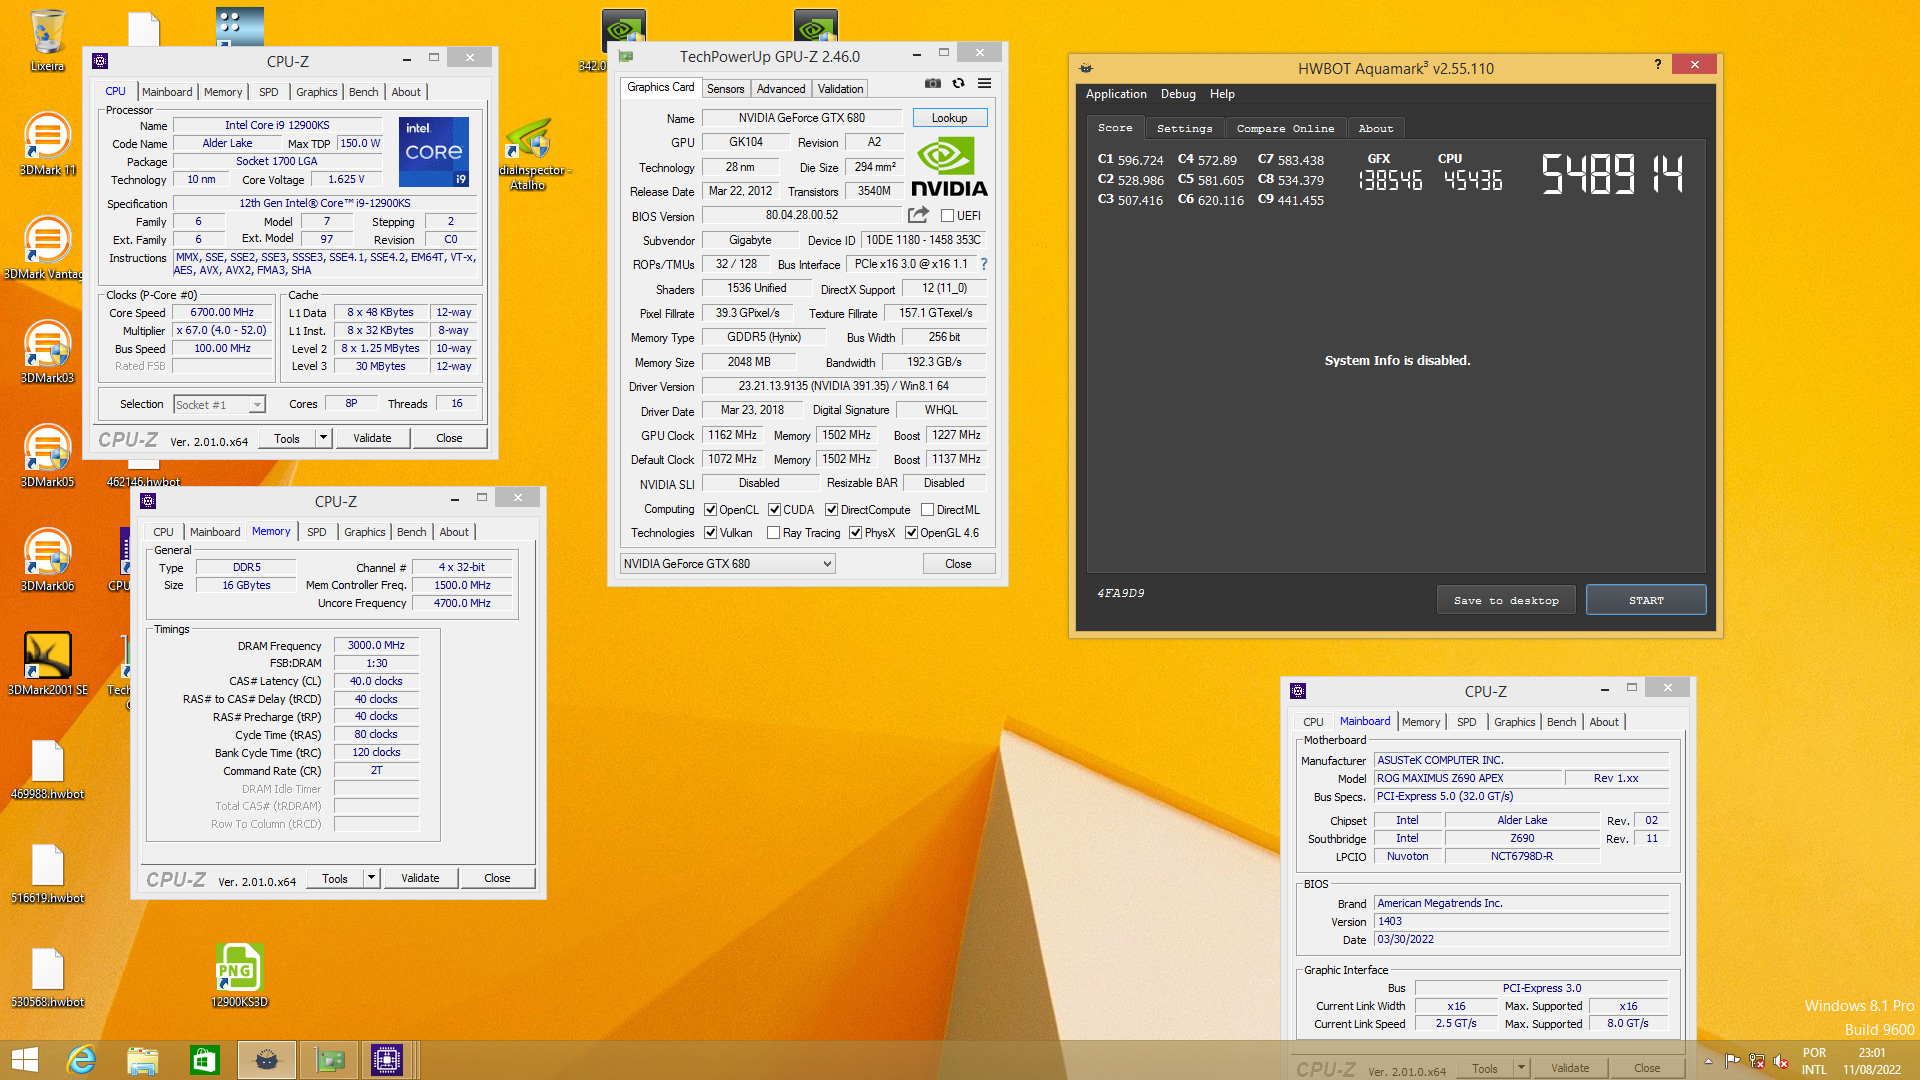
Task: Open Internet Explorer from taskbar
Action: [81, 1060]
